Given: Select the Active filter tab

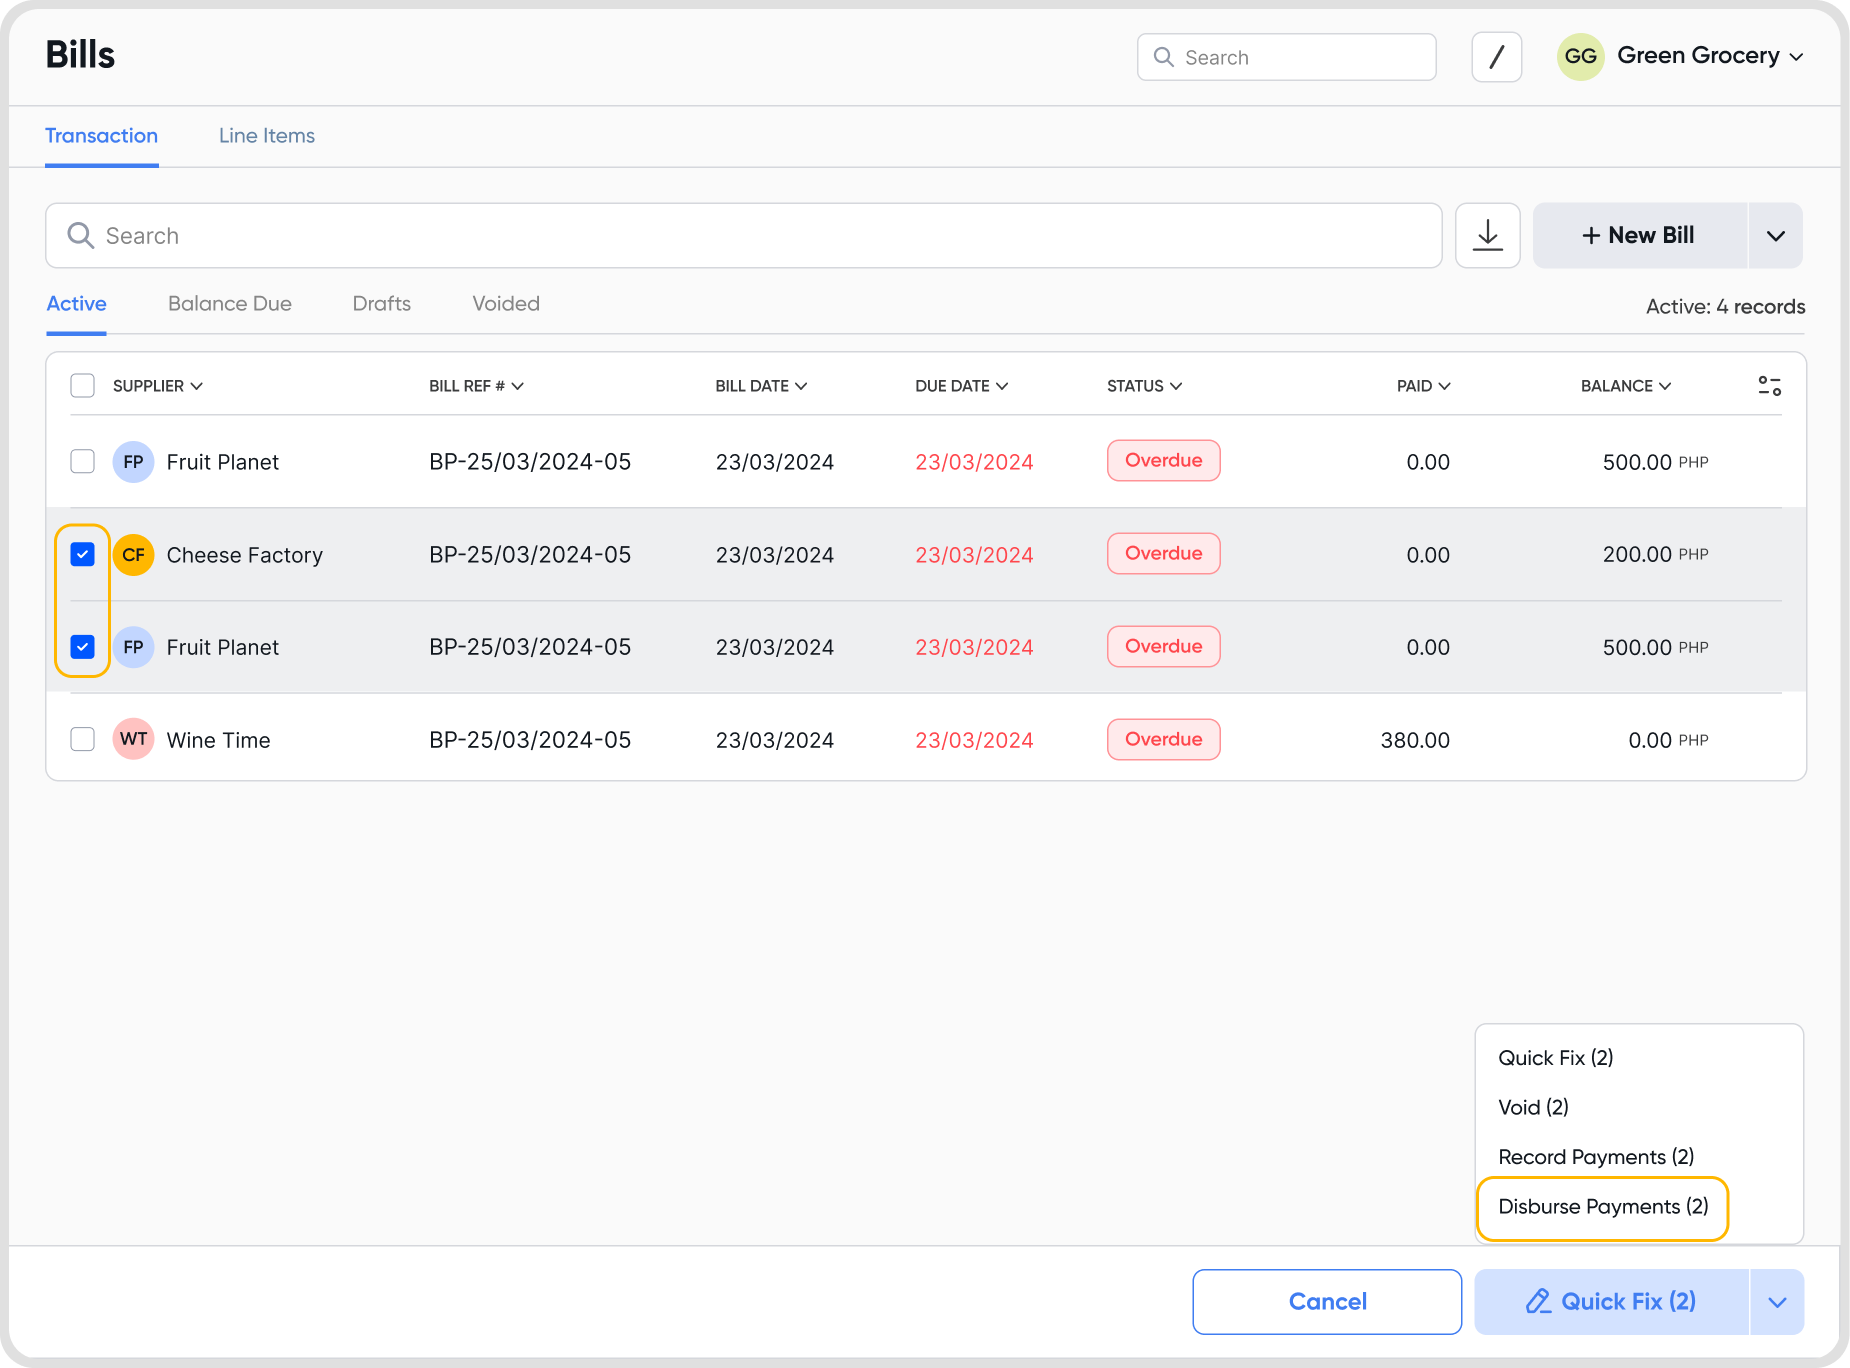Looking at the screenshot, I should tap(77, 304).
